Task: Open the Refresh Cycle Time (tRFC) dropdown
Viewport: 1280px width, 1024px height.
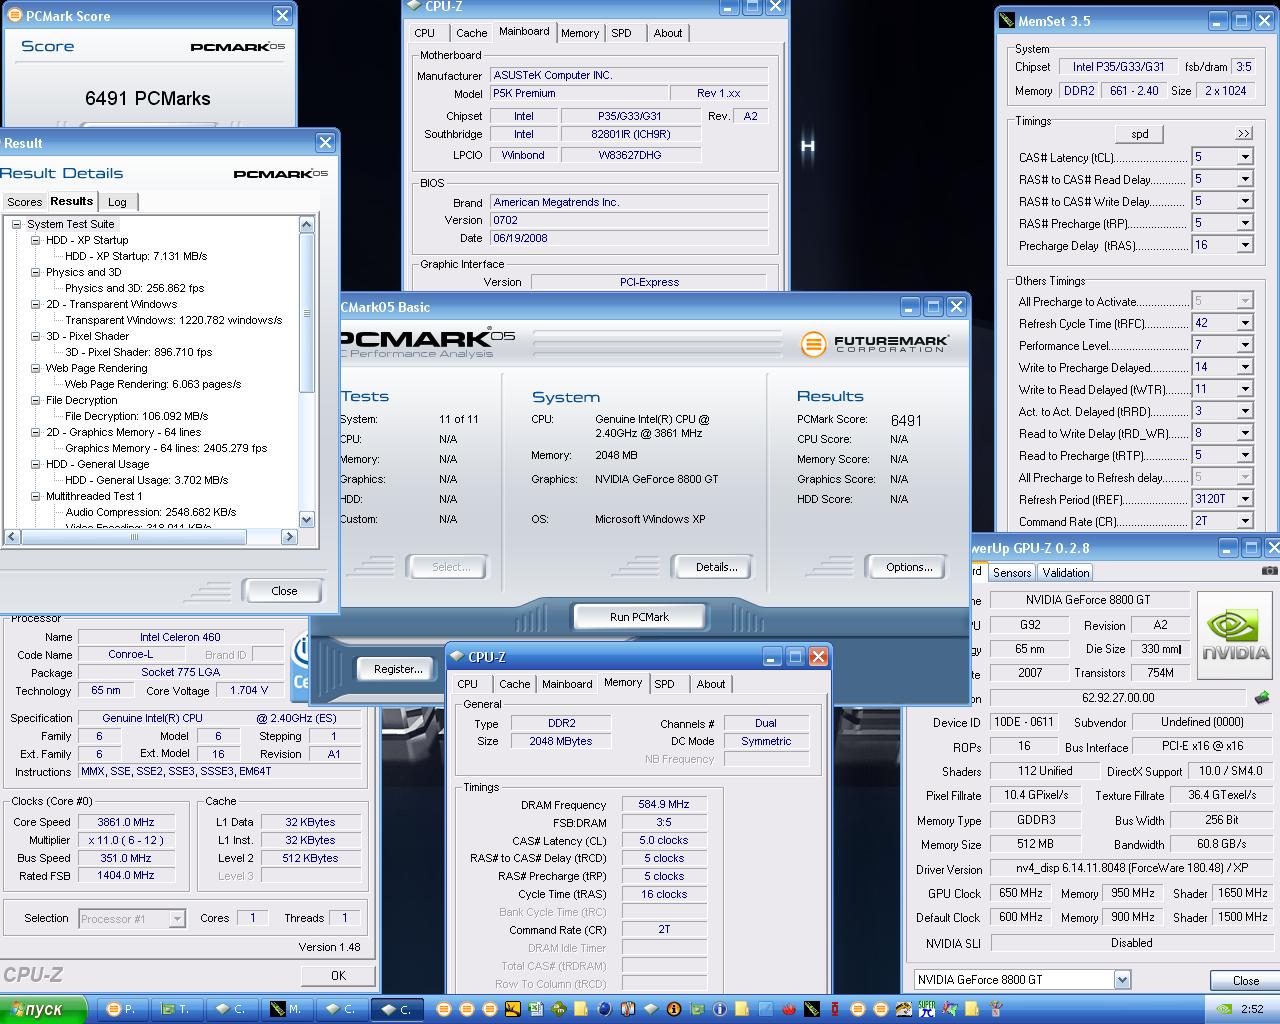Action: pyautogui.click(x=1245, y=323)
